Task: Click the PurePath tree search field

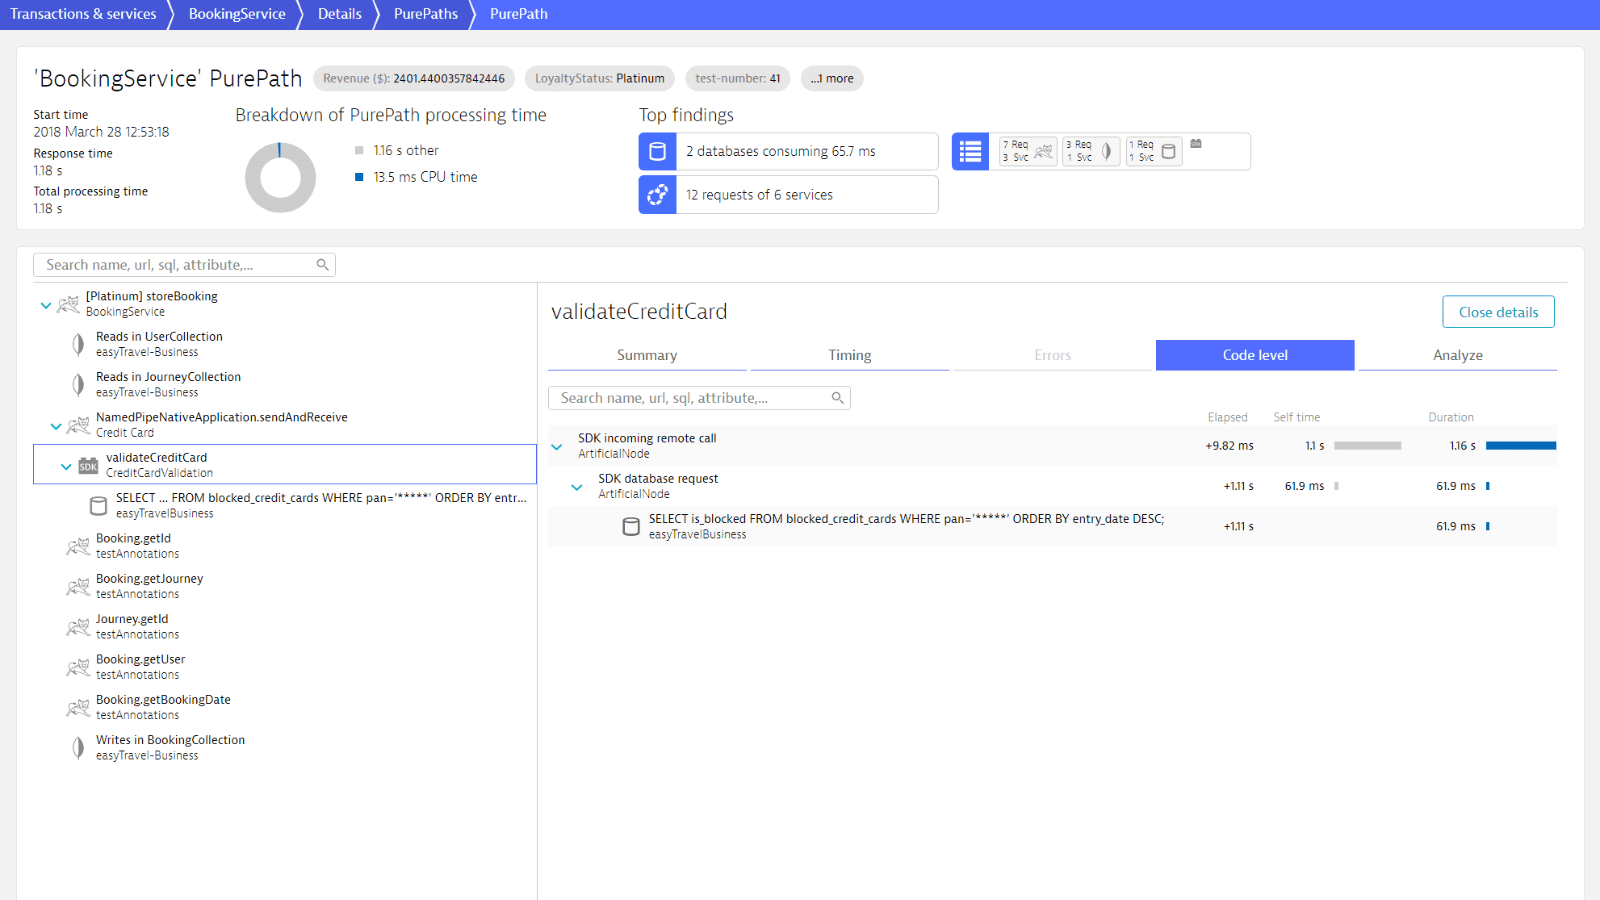Action: (184, 265)
